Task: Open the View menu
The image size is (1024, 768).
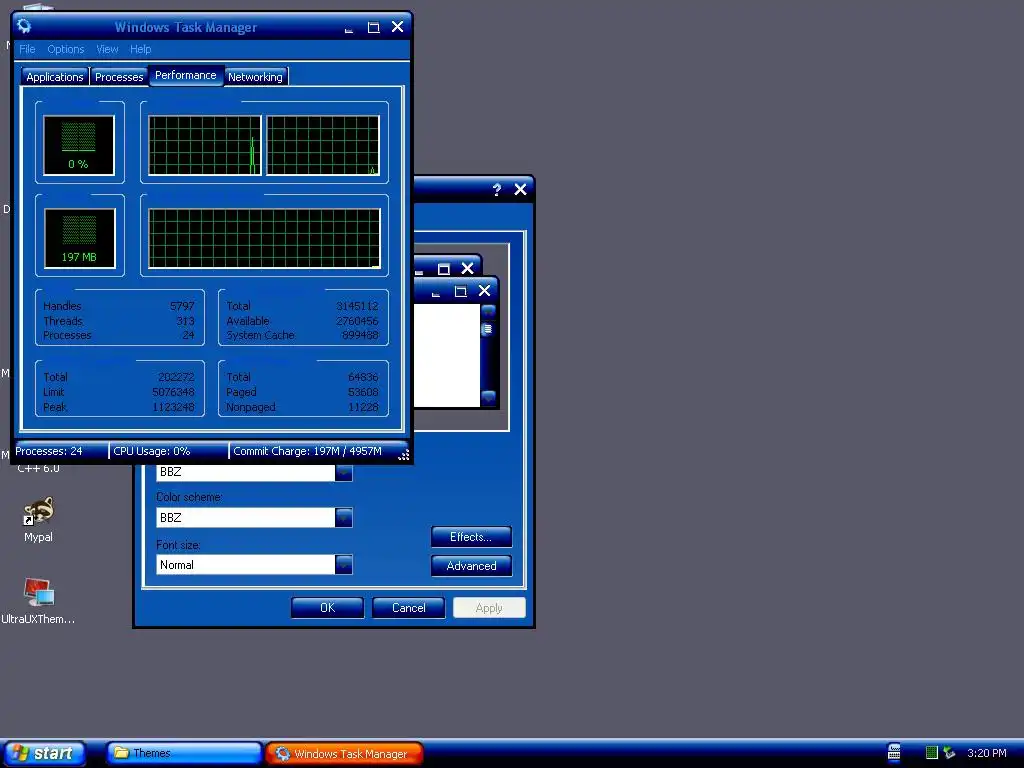Action: [107, 49]
